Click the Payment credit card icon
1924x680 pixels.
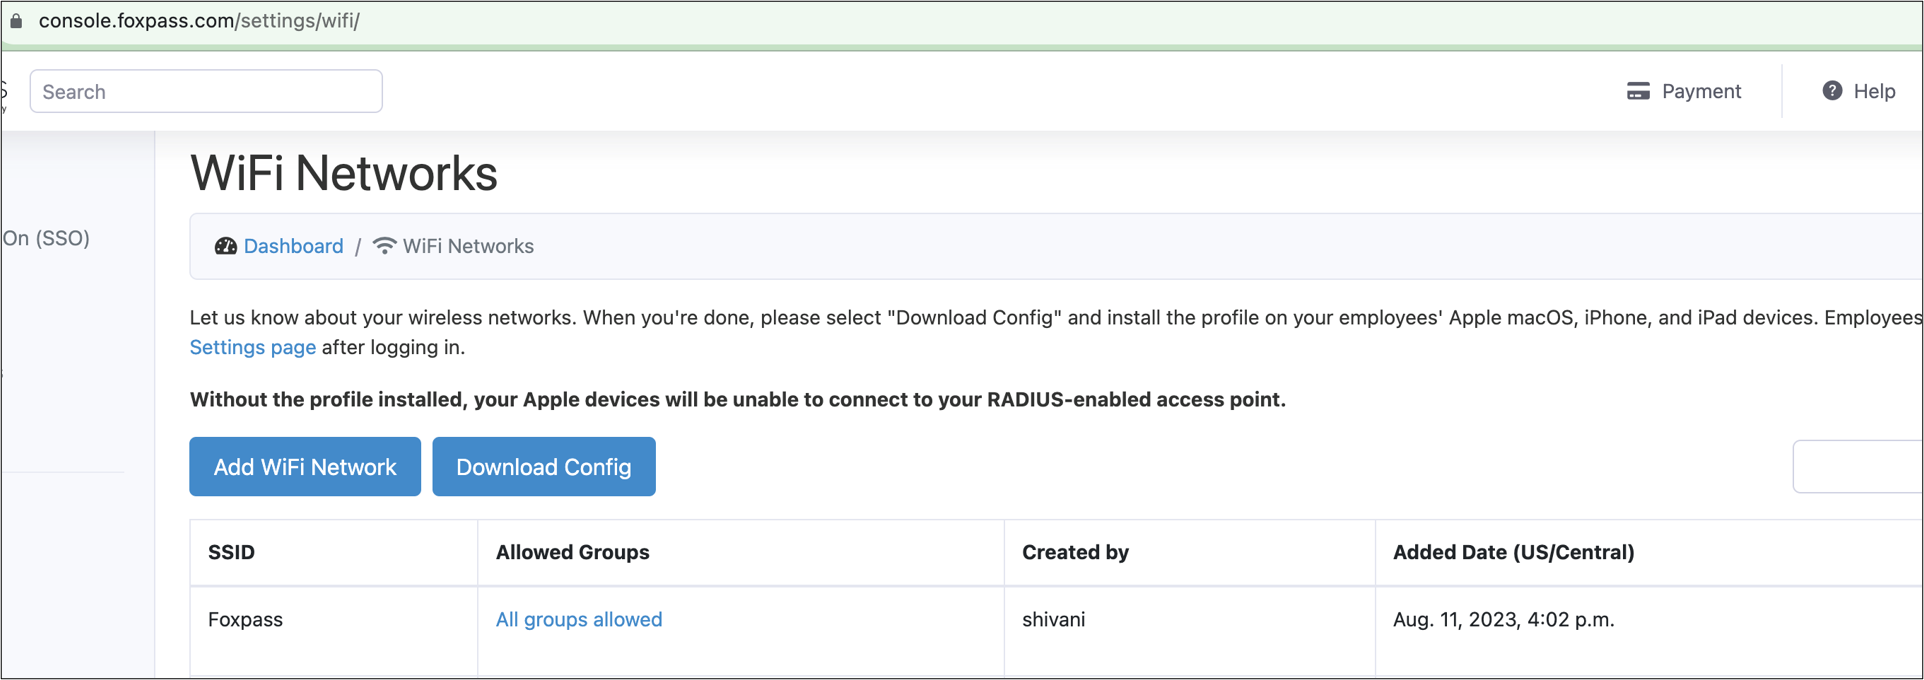click(x=1638, y=91)
